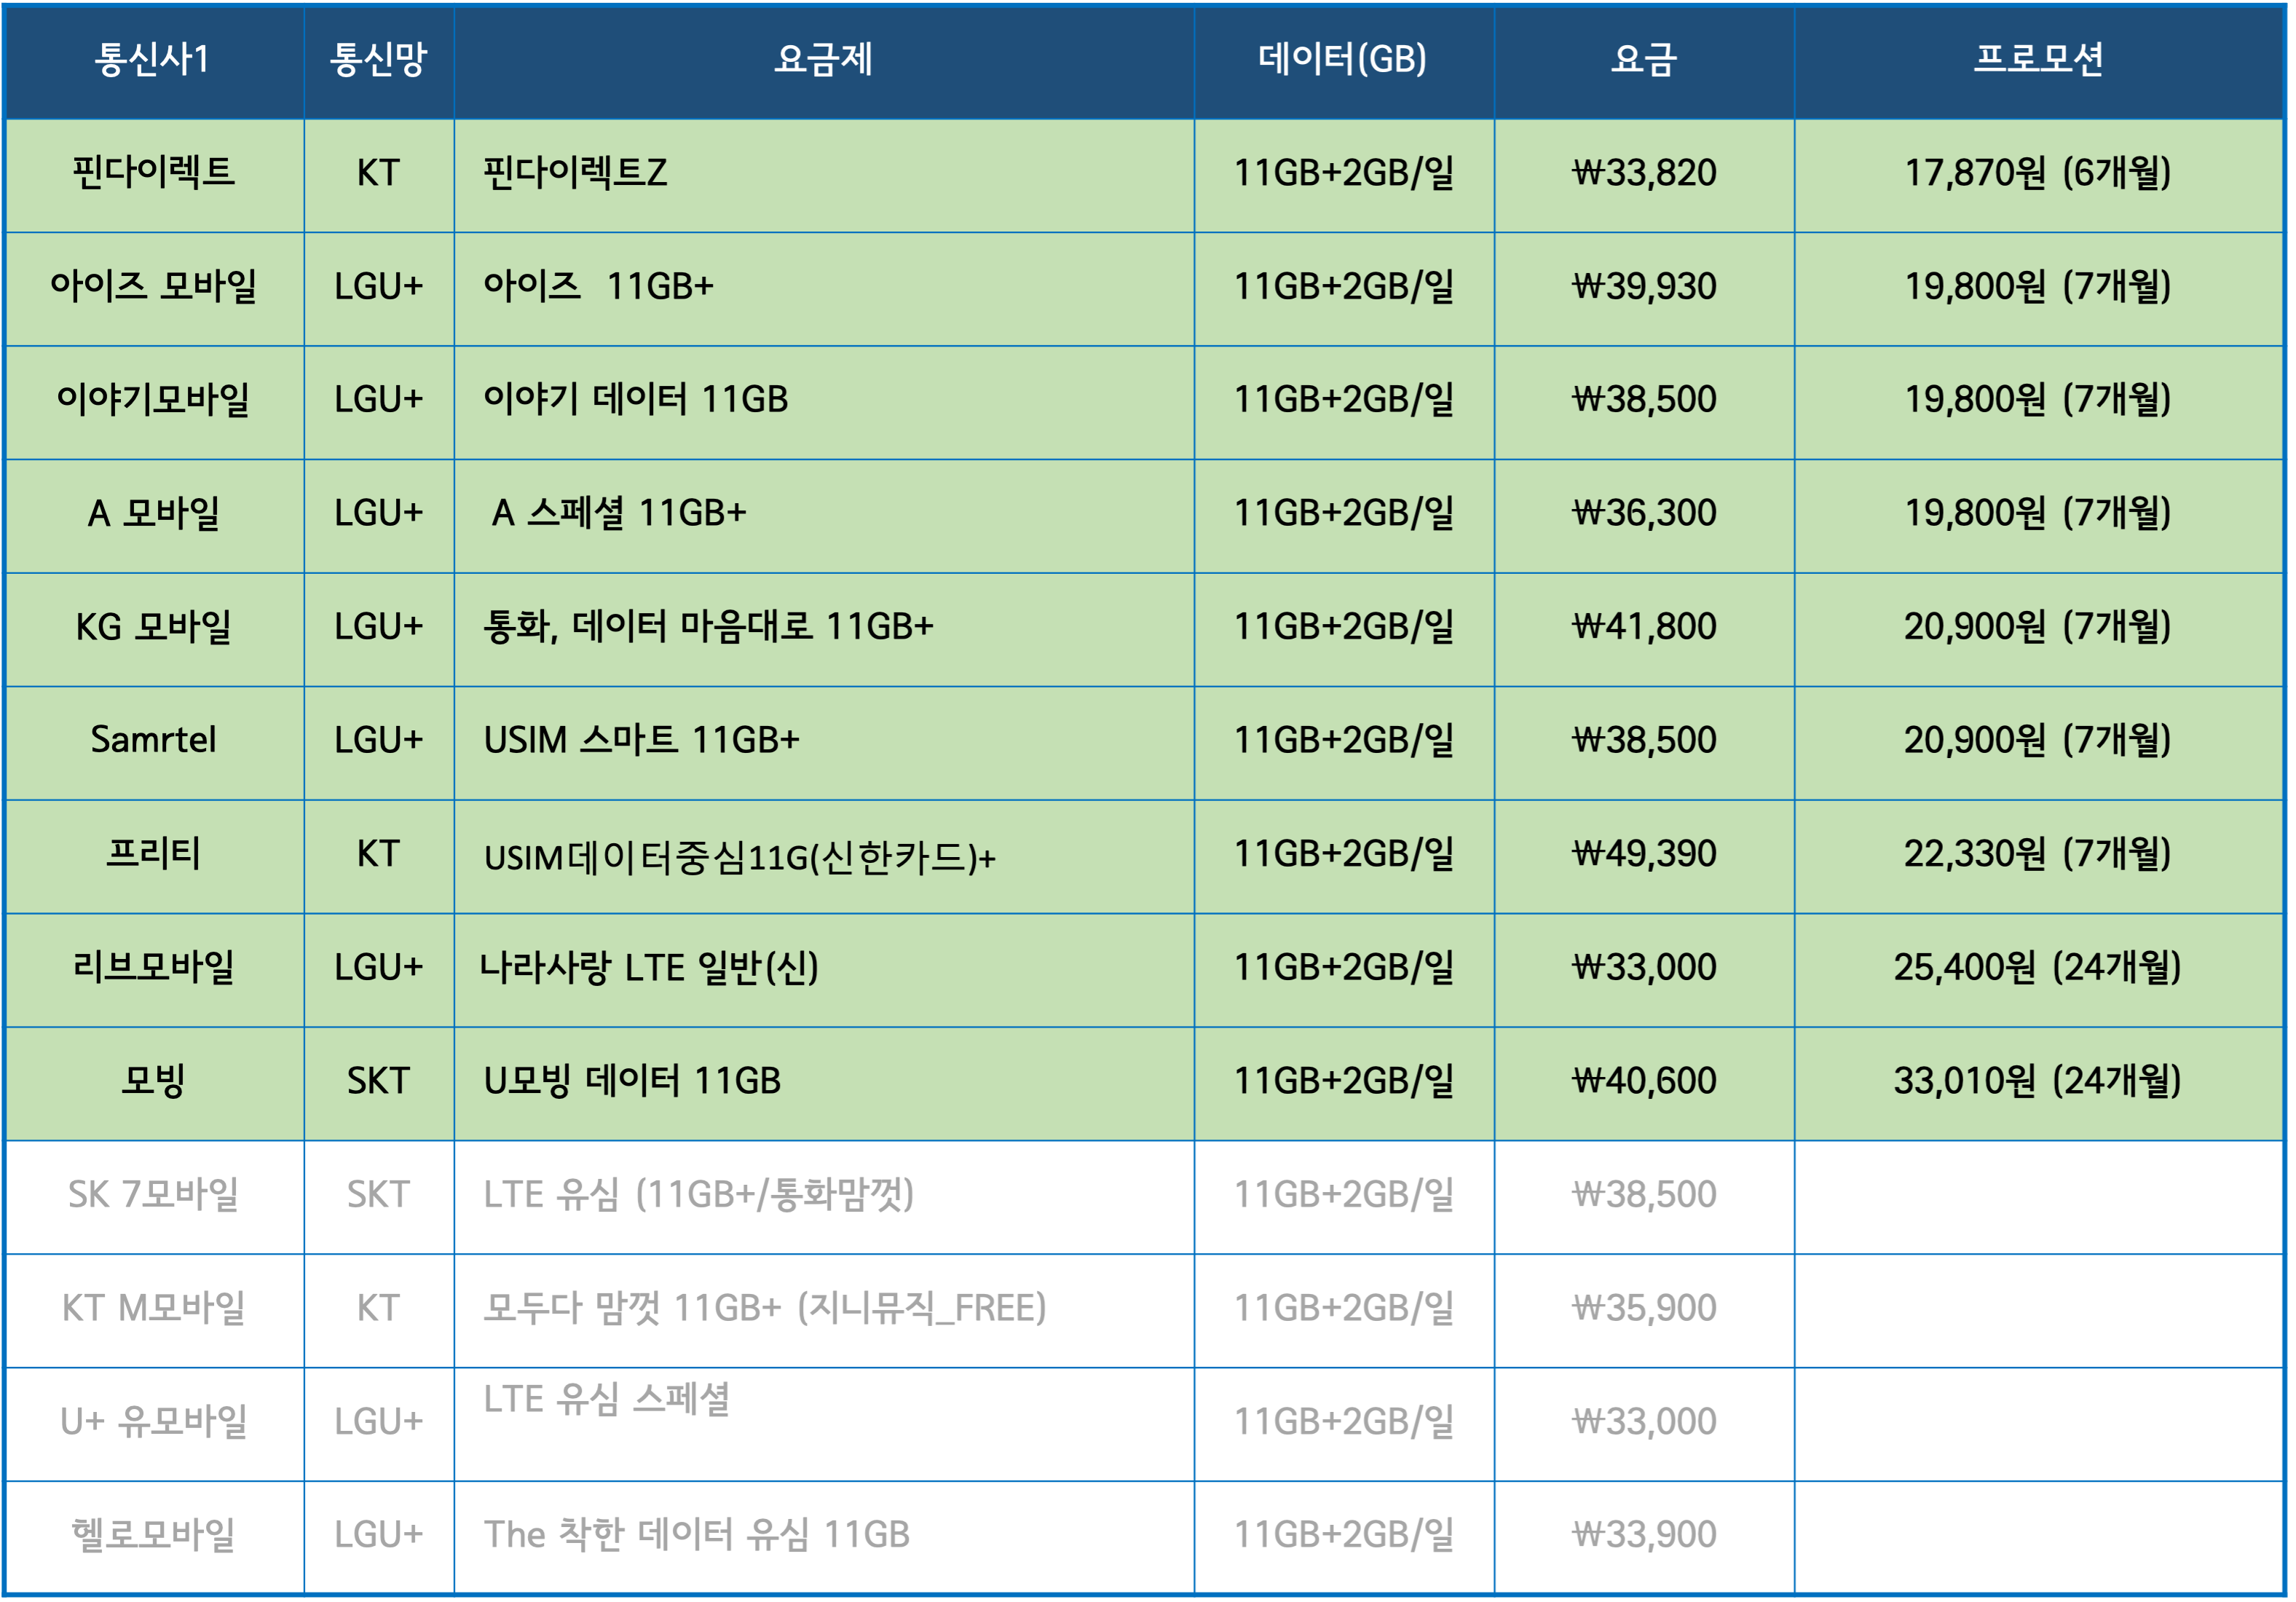The image size is (2296, 1602).
Task: Click the ₩49,390 price cell
Action: [x=1644, y=856]
